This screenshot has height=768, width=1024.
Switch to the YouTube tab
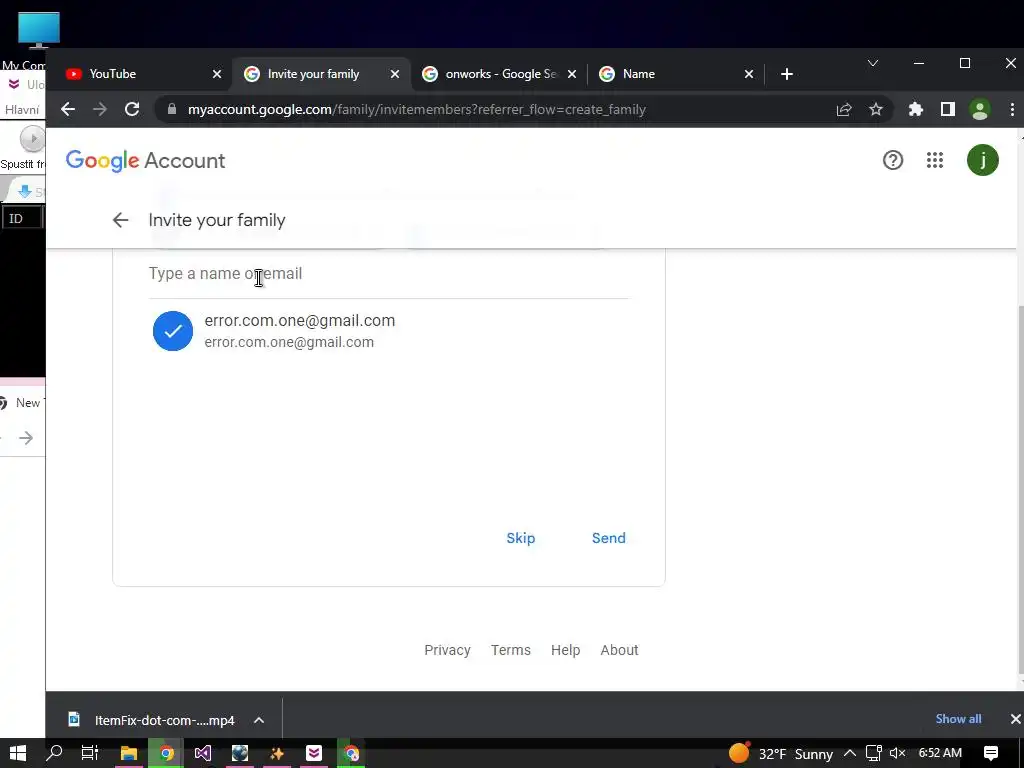tap(140, 74)
